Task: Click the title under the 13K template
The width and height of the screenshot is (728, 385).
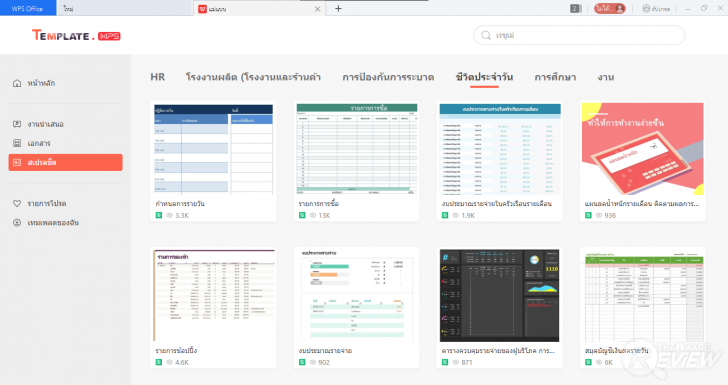Action: [x=318, y=203]
